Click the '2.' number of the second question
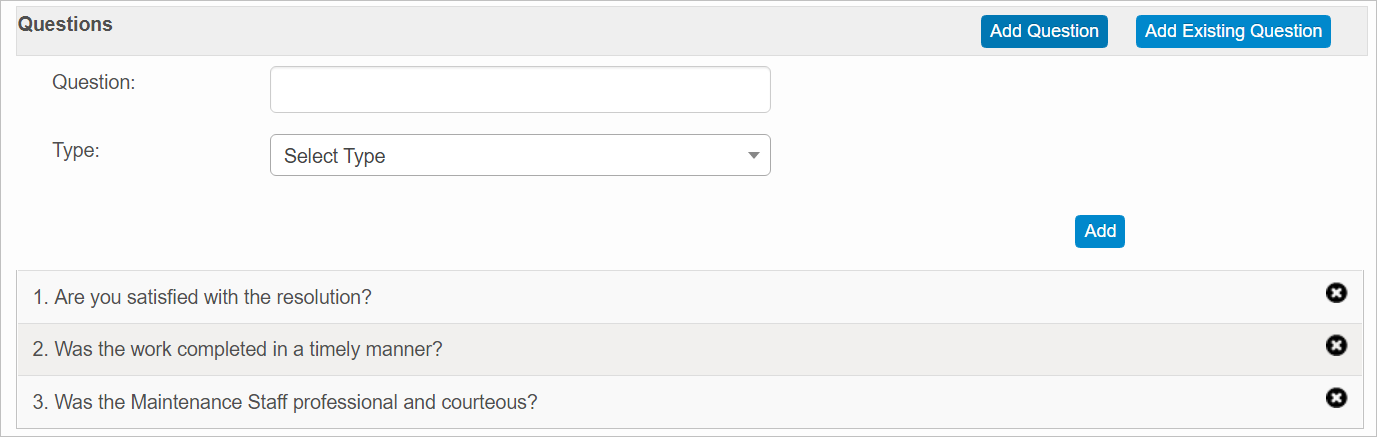Screen dimensions: 1377x437 pyautogui.click(x=40, y=349)
